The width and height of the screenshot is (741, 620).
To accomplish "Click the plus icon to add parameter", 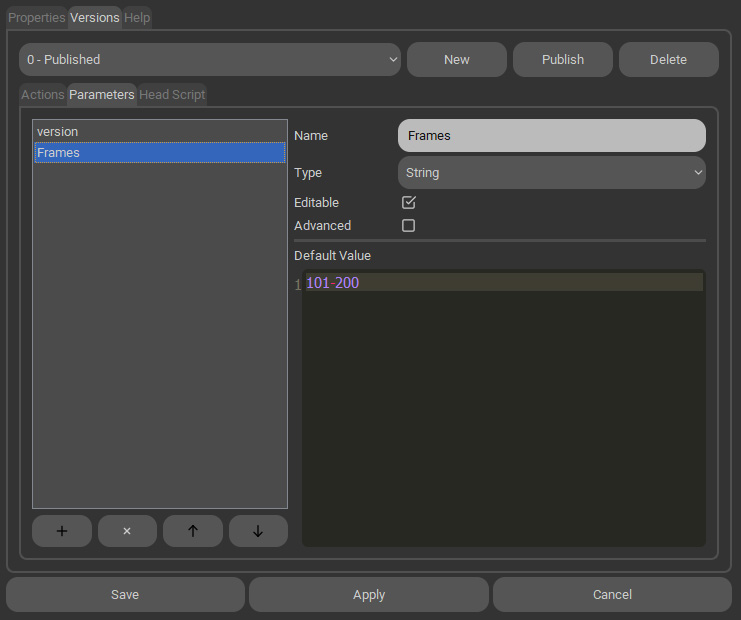I will coord(61,531).
